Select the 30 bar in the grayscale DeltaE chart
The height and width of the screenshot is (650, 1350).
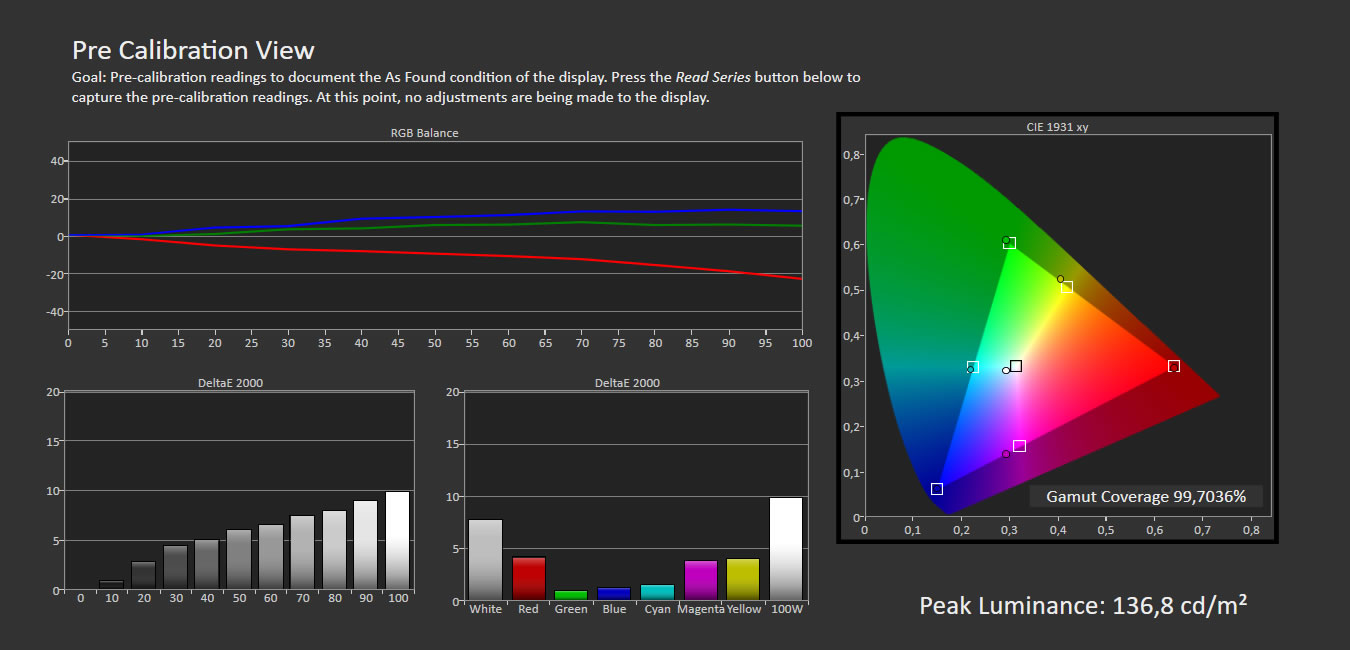point(176,567)
